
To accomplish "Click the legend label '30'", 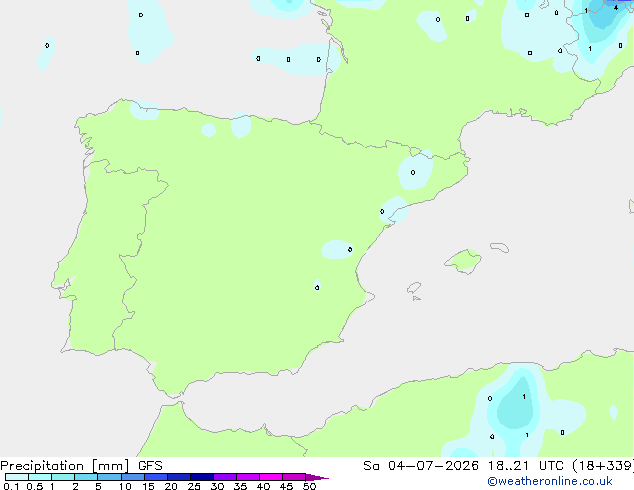I will point(217,486).
